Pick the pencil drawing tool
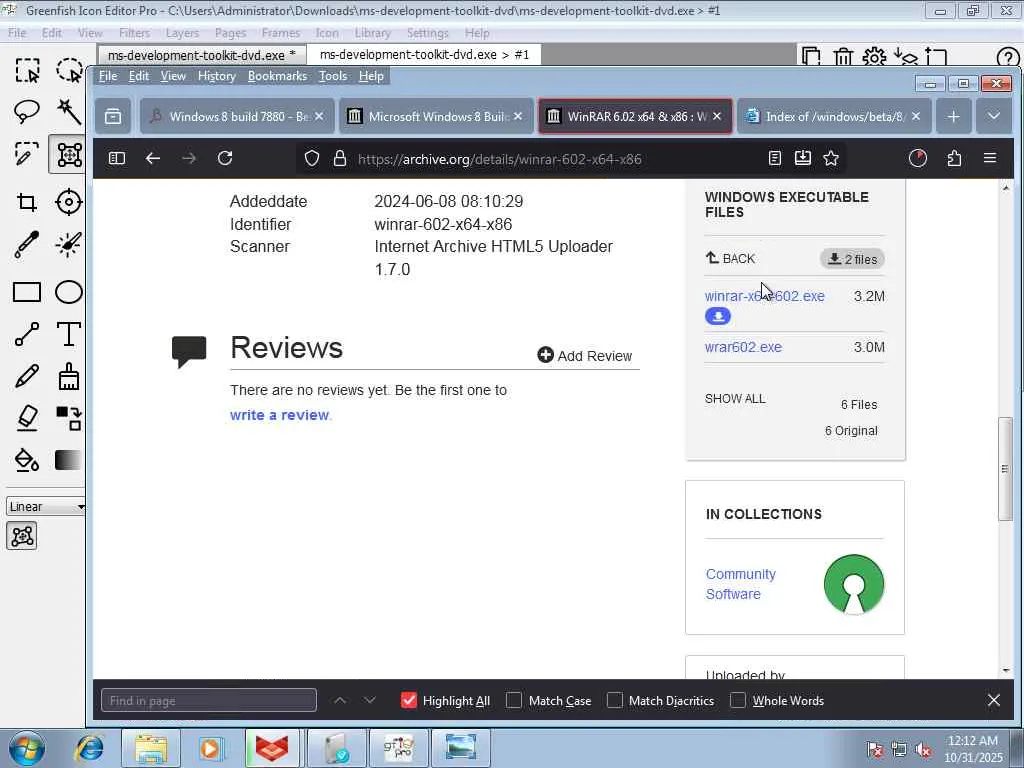 (x=27, y=377)
